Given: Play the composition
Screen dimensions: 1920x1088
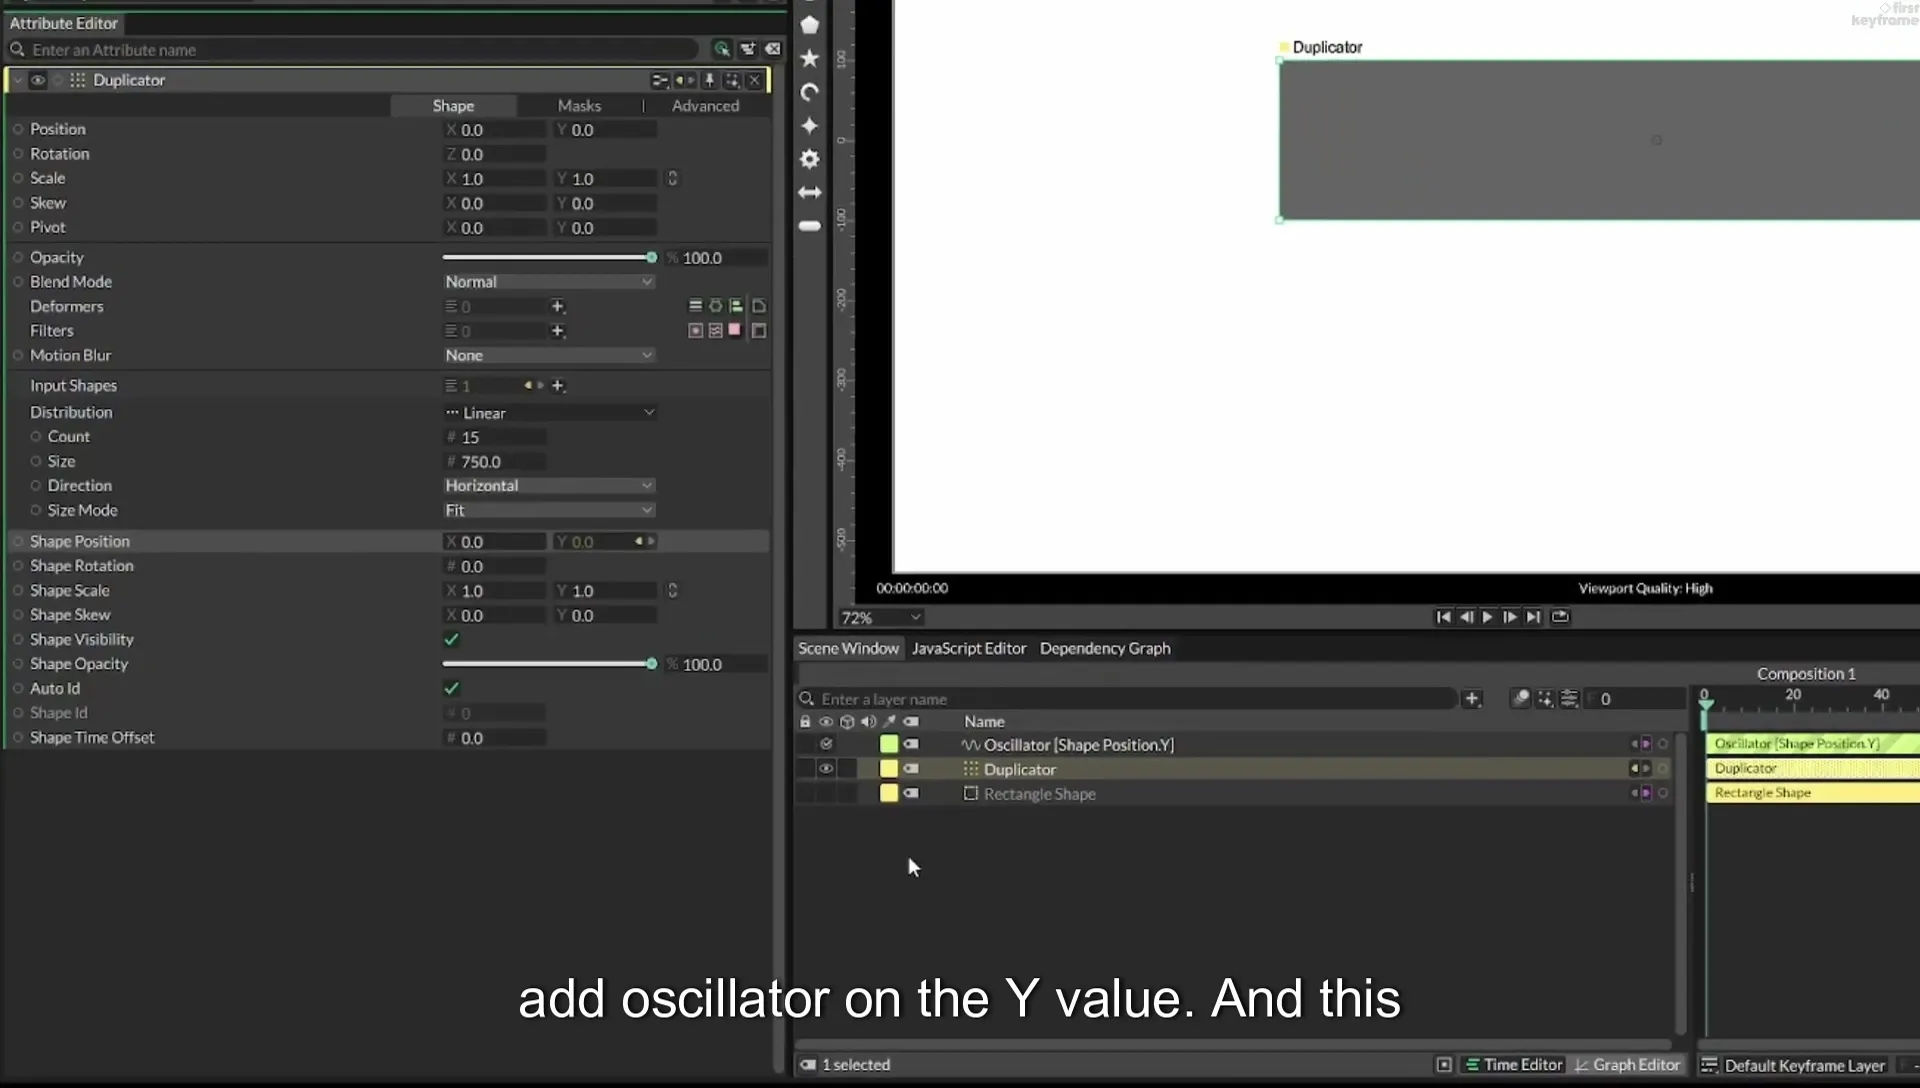Looking at the screenshot, I should coord(1488,617).
